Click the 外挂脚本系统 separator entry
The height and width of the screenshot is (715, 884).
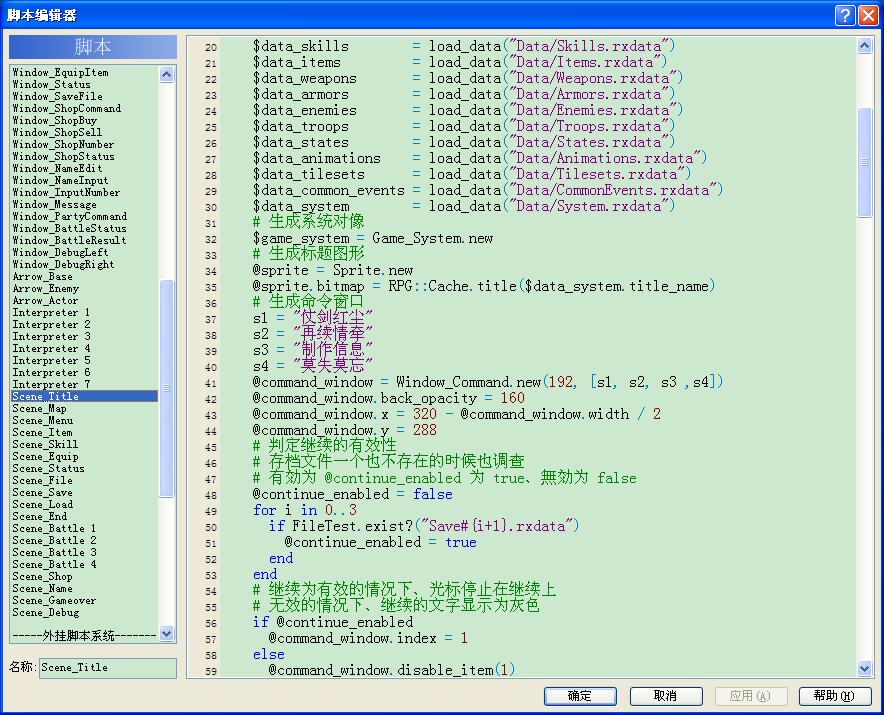(84, 635)
